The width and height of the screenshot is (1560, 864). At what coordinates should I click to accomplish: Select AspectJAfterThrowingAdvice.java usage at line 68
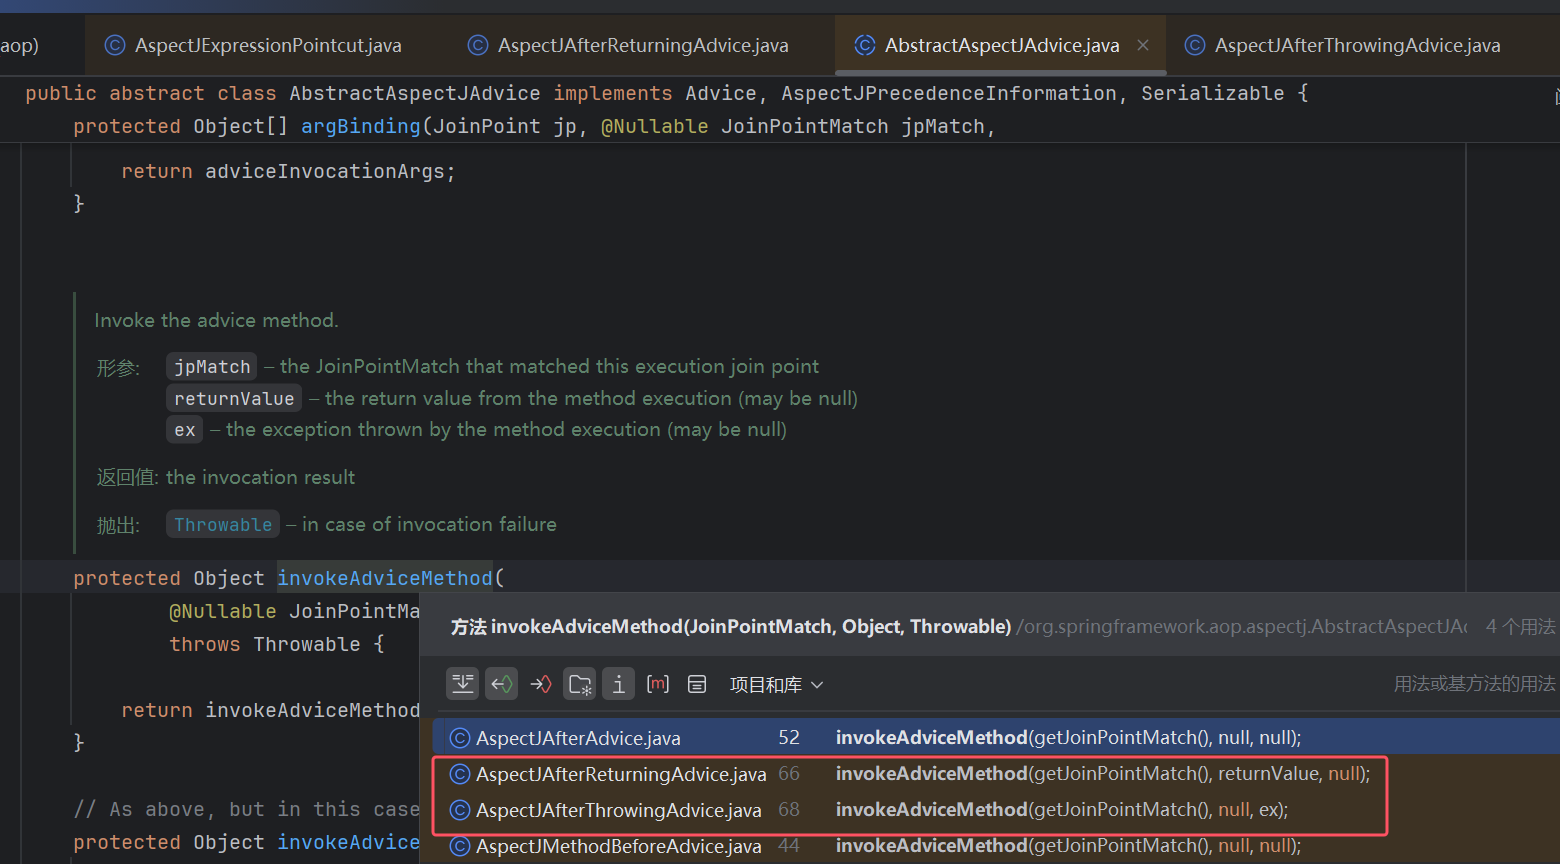tap(996, 810)
